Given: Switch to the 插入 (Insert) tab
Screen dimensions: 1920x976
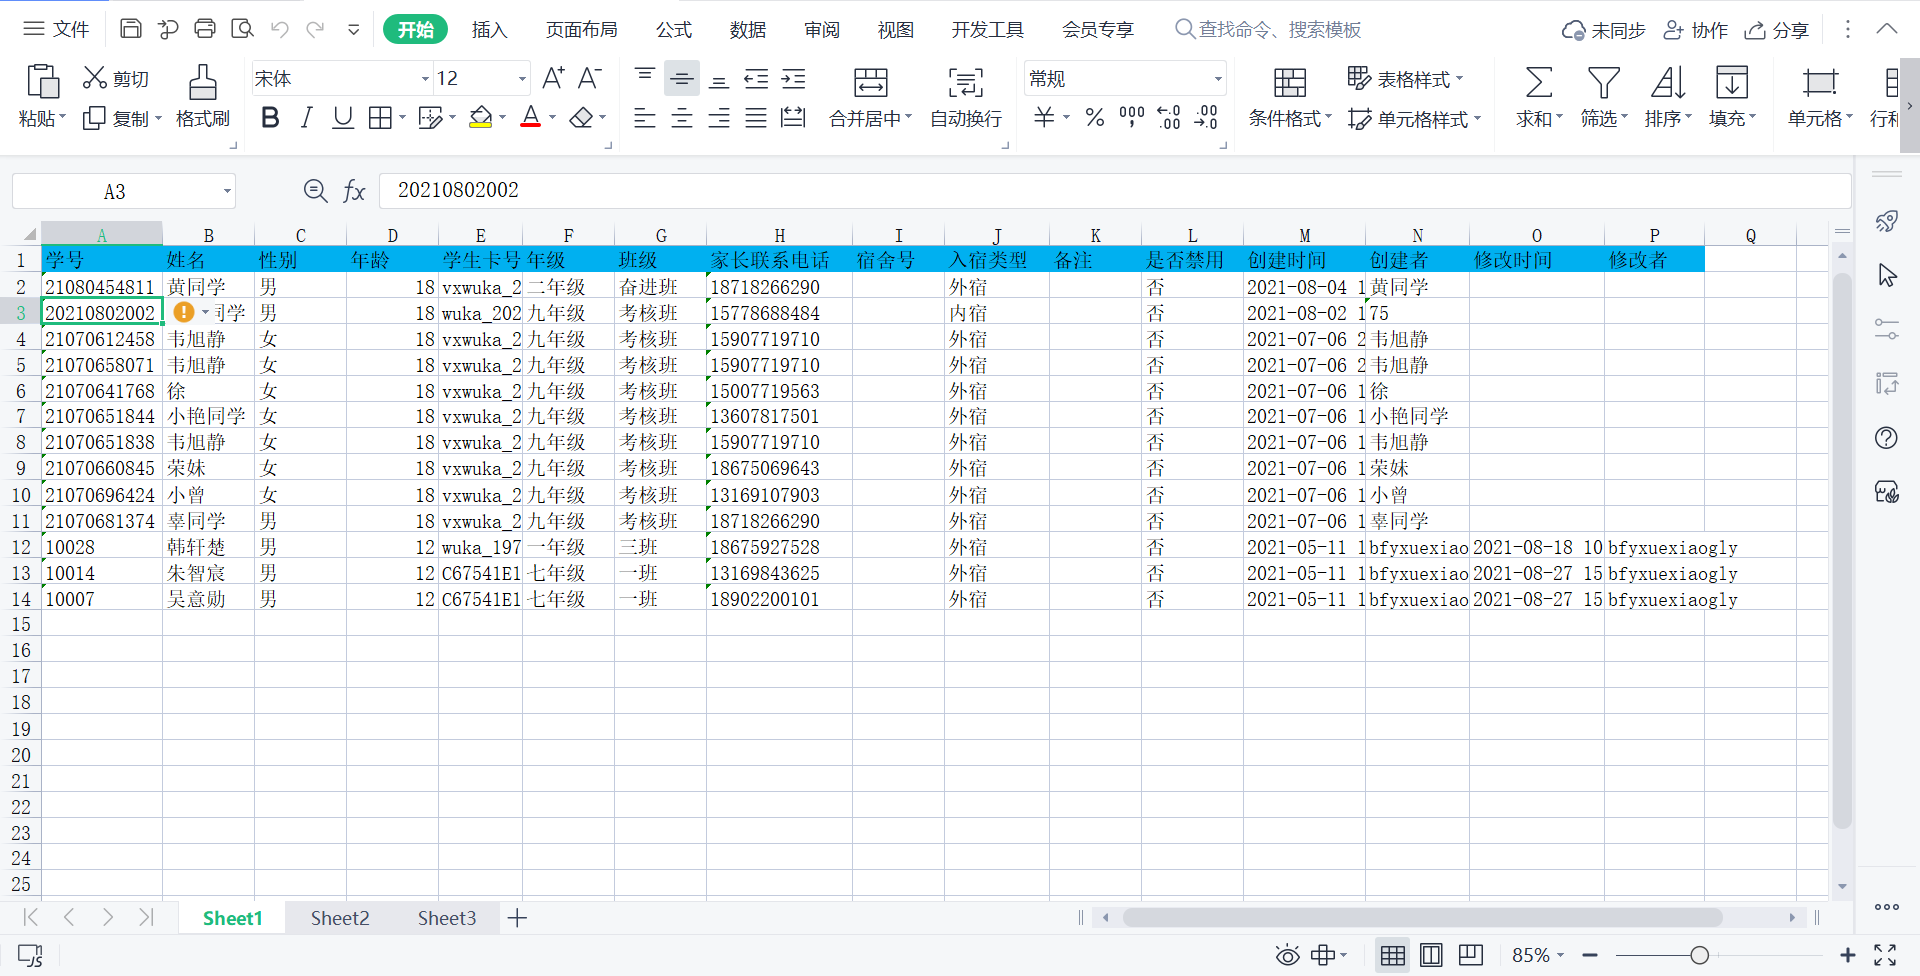Looking at the screenshot, I should (x=489, y=30).
